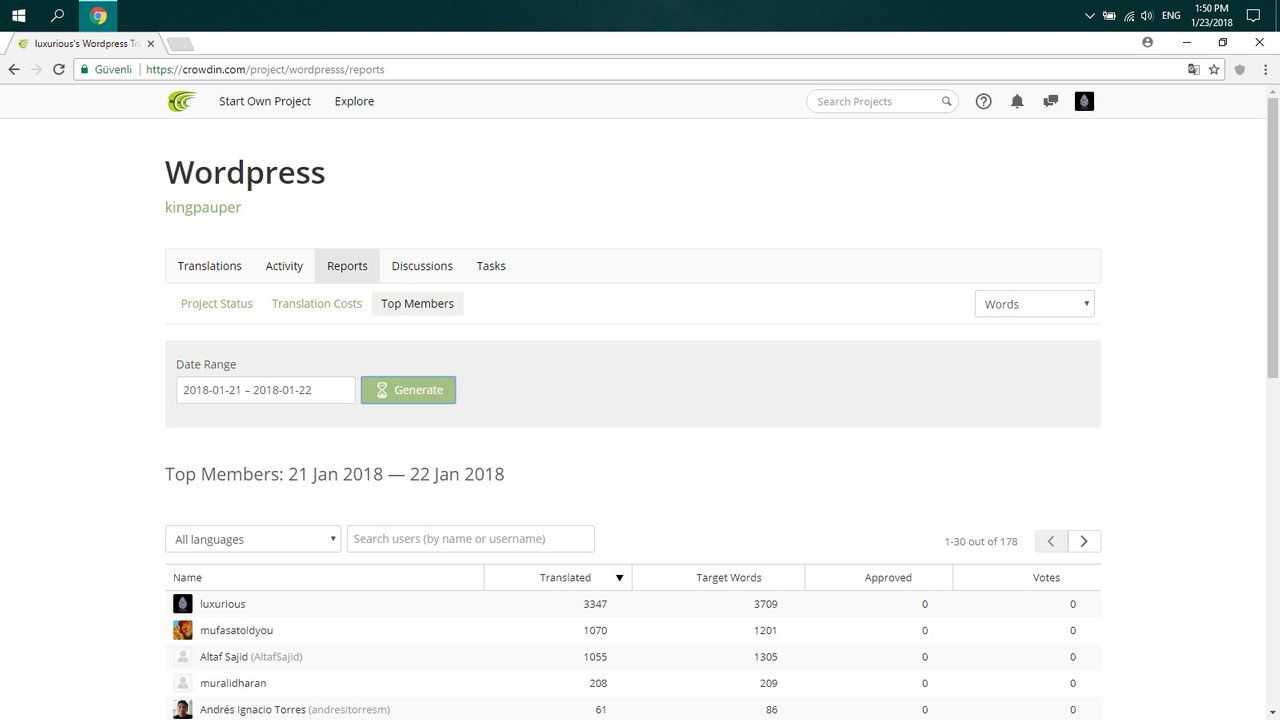Image resolution: width=1280 pixels, height=720 pixels.
Task: Click the Date Range input field
Action: pos(266,390)
